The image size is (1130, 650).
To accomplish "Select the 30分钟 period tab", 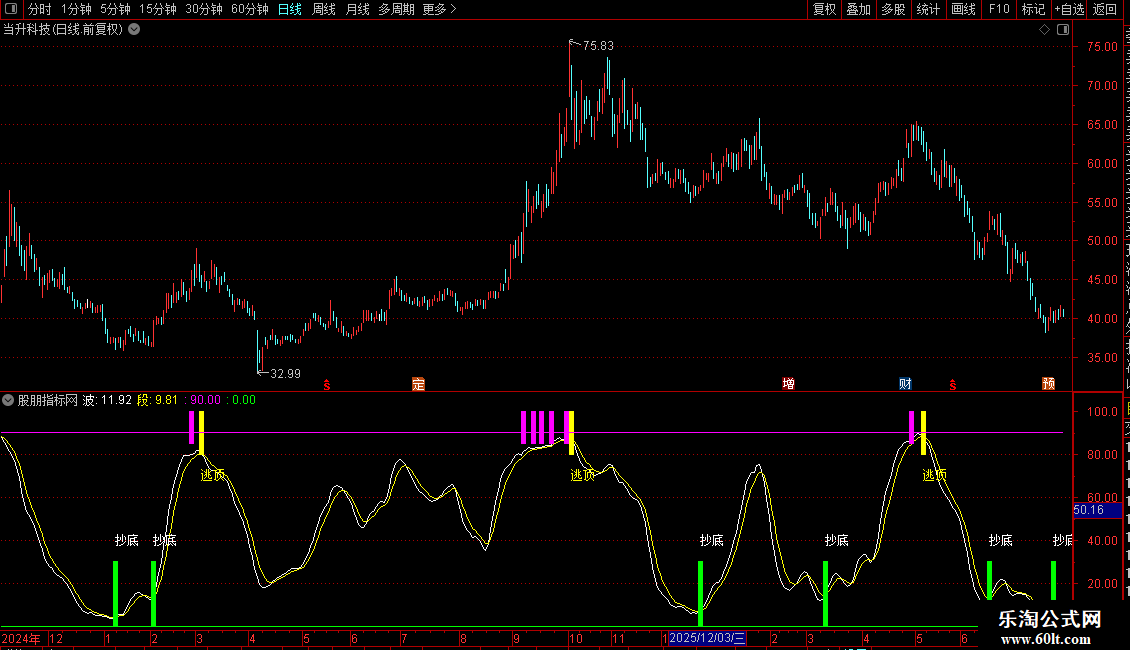I will point(204,9).
